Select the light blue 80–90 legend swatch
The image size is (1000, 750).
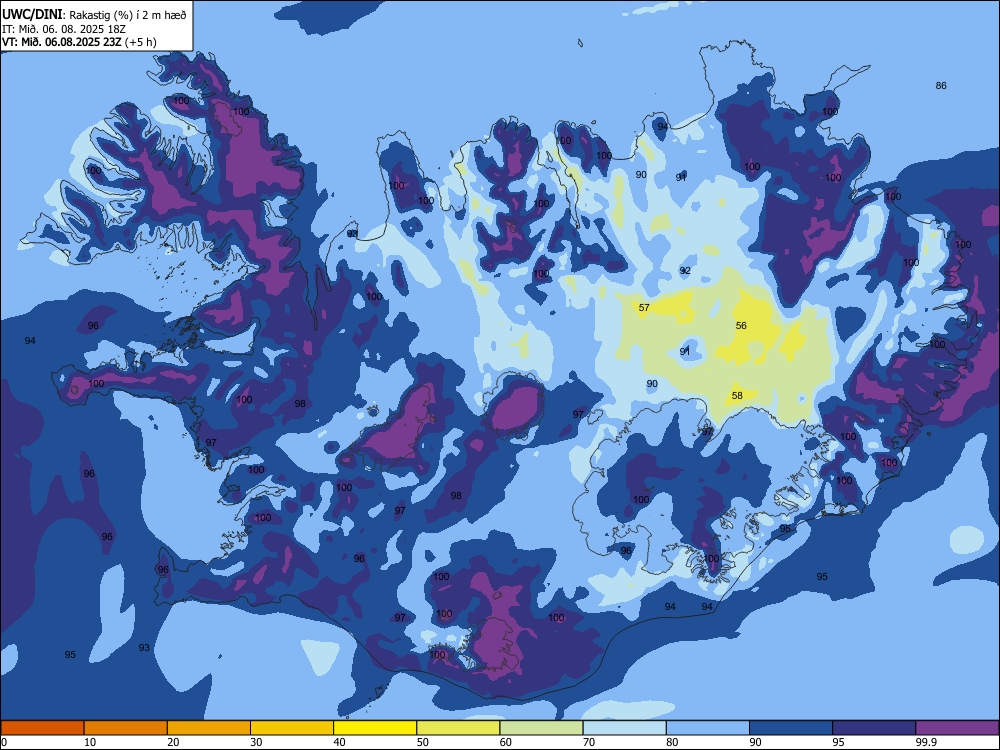pyautogui.click(x=708, y=728)
